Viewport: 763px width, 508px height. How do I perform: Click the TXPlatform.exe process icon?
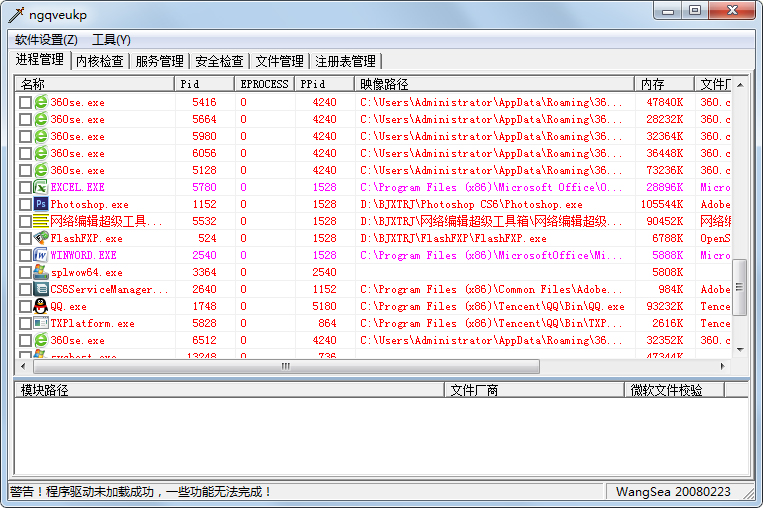click(41, 323)
